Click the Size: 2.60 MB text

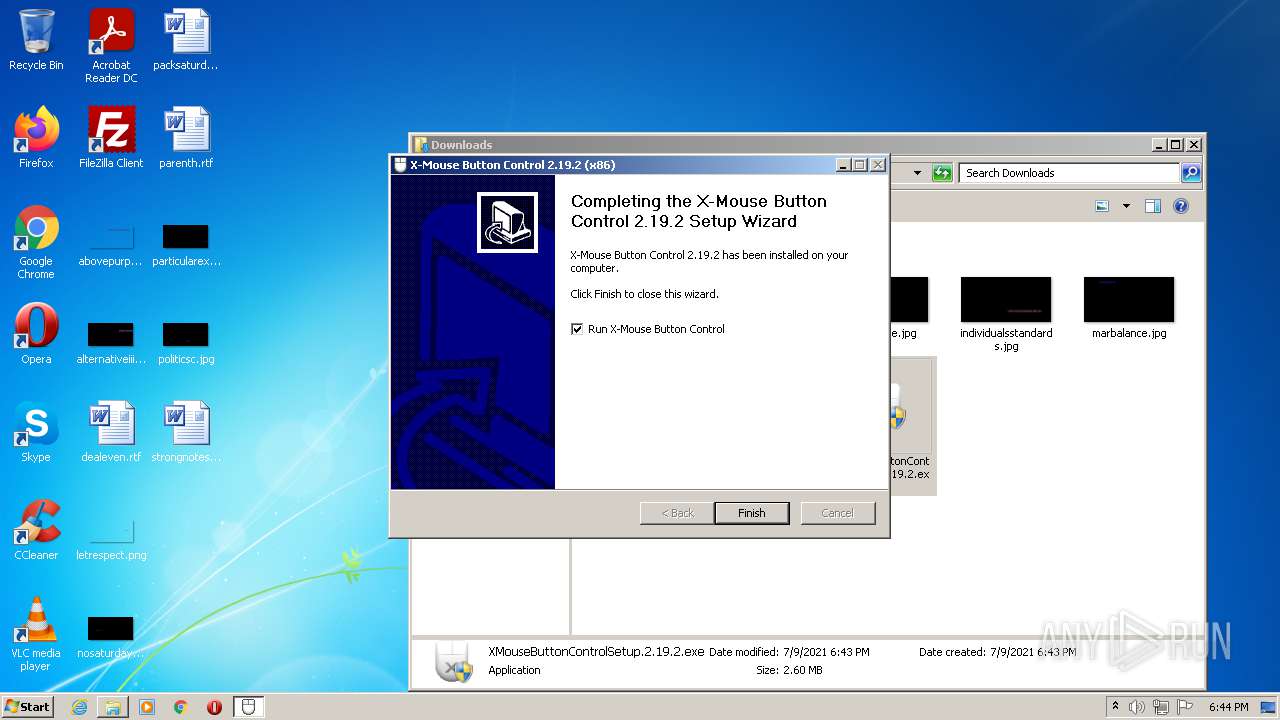(x=789, y=670)
